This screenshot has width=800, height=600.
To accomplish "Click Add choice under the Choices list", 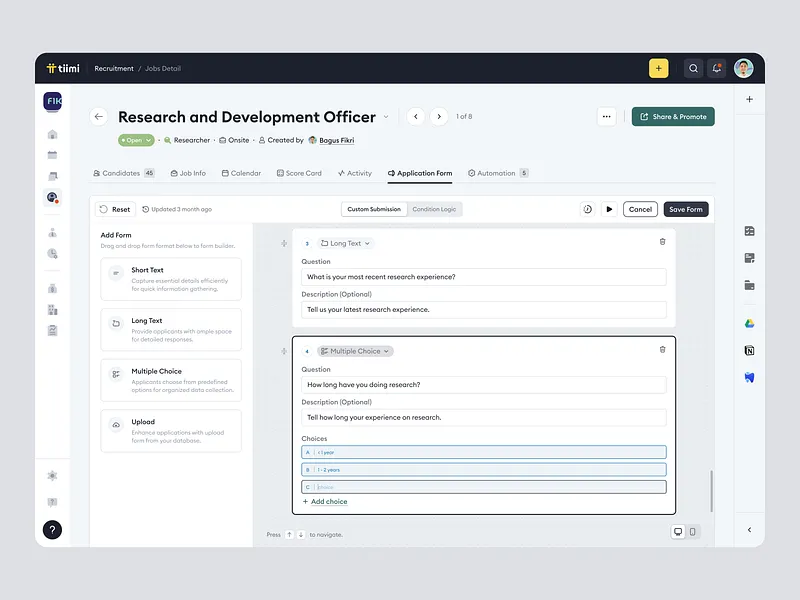I will (x=327, y=501).
